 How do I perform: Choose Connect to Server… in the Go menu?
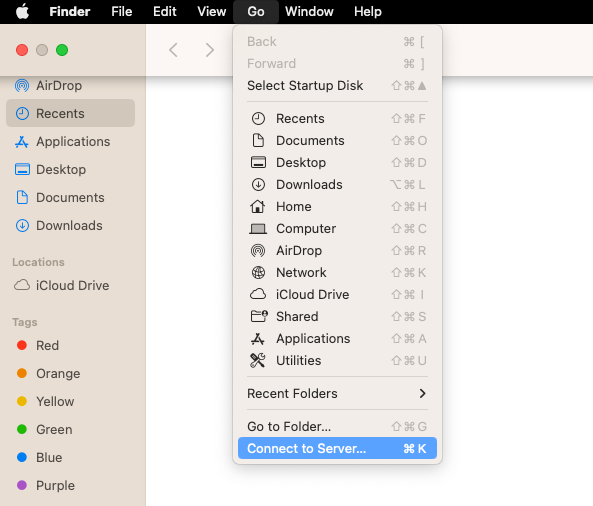(x=337, y=449)
